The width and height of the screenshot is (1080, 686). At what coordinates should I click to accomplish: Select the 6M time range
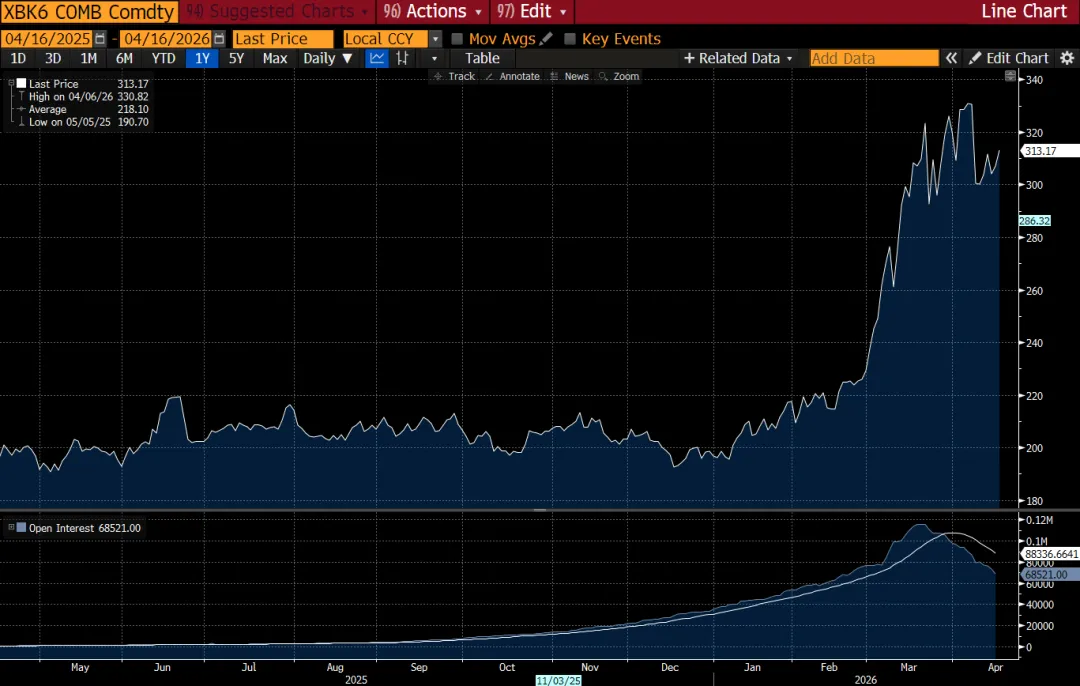(x=125, y=59)
